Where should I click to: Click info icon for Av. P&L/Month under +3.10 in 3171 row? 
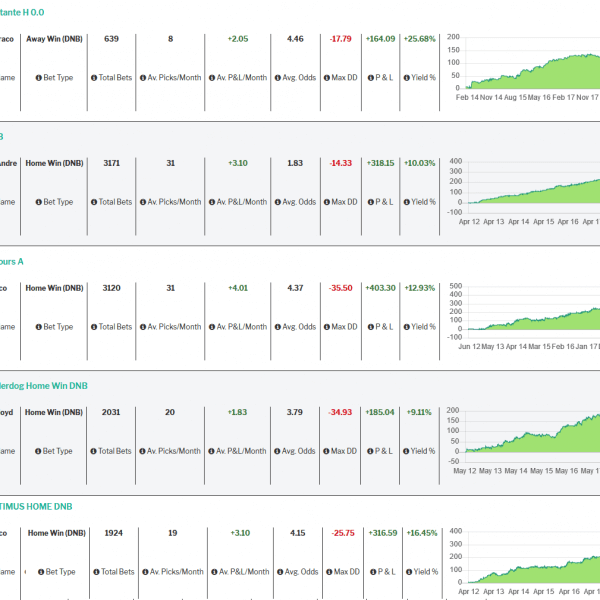(x=212, y=202)
